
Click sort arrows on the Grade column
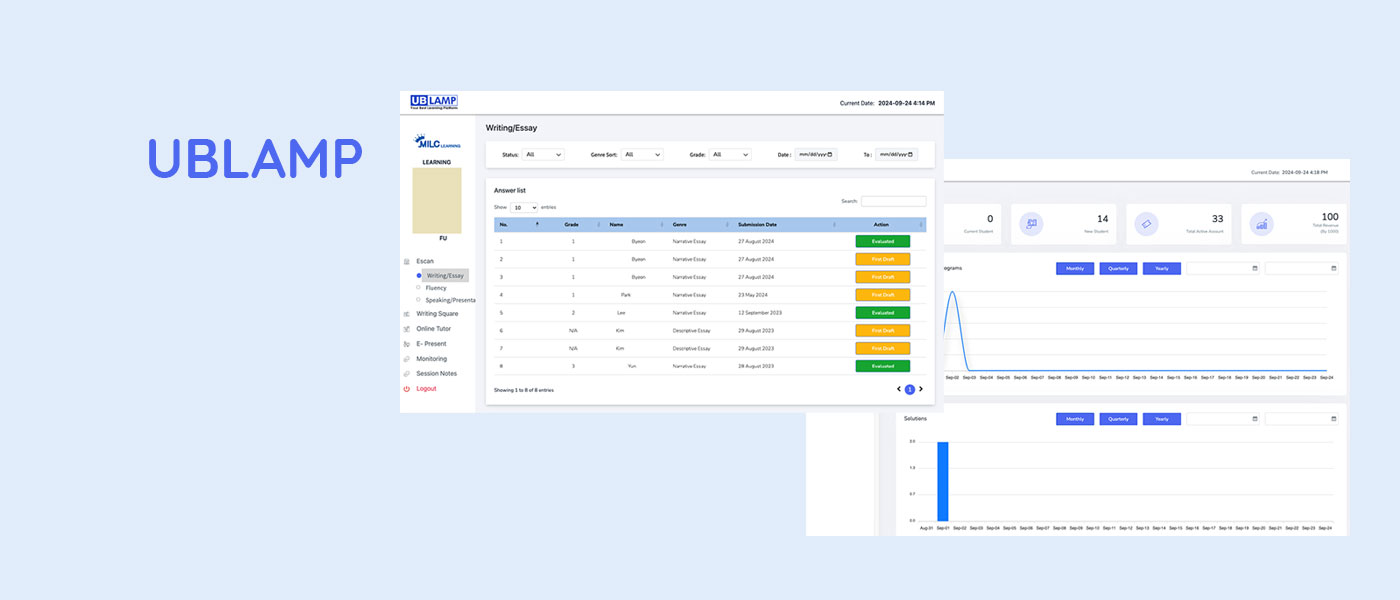(599, 225)
